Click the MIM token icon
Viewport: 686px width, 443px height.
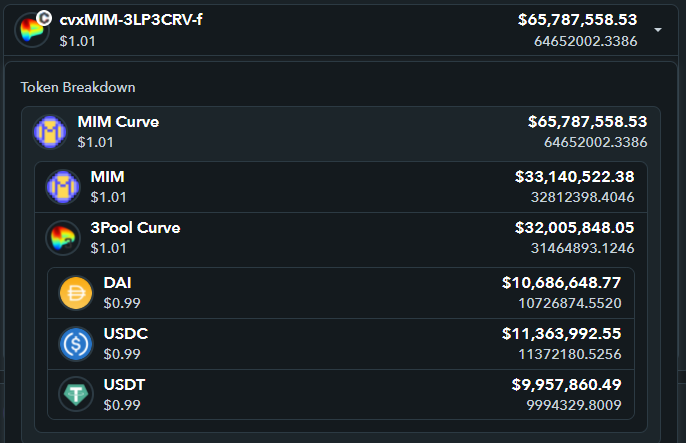tap(63, 187)
